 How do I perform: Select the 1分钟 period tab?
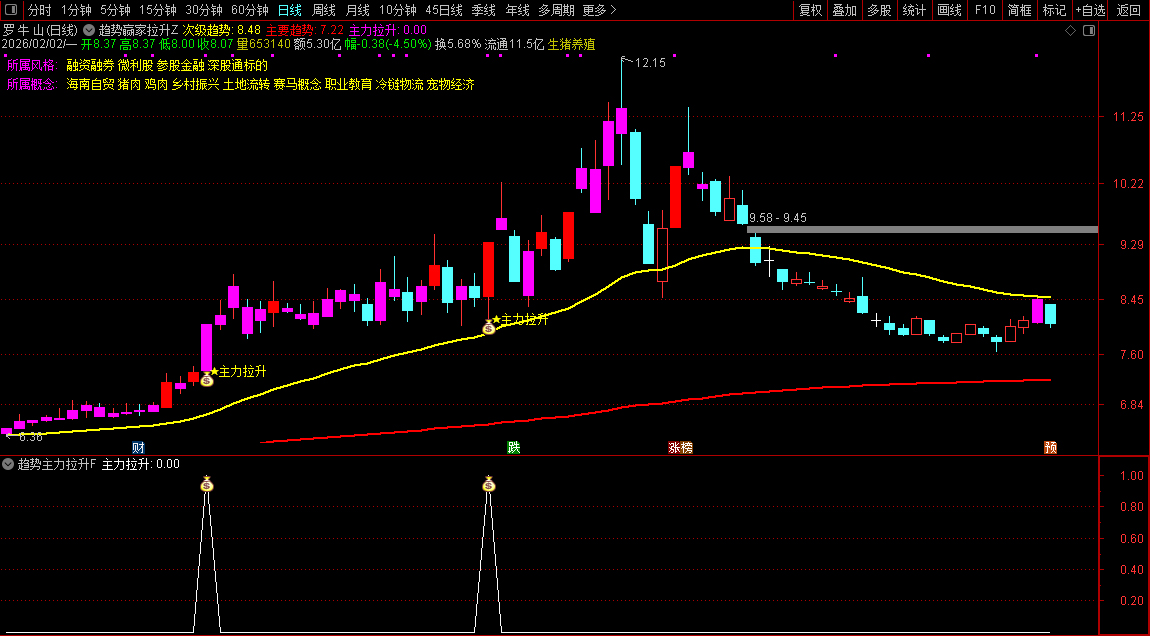76,10
